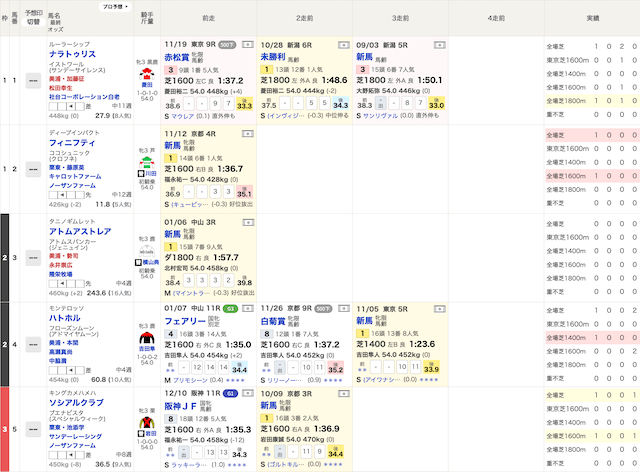Open prediction mark selector for ナラトゥリス

33,80
